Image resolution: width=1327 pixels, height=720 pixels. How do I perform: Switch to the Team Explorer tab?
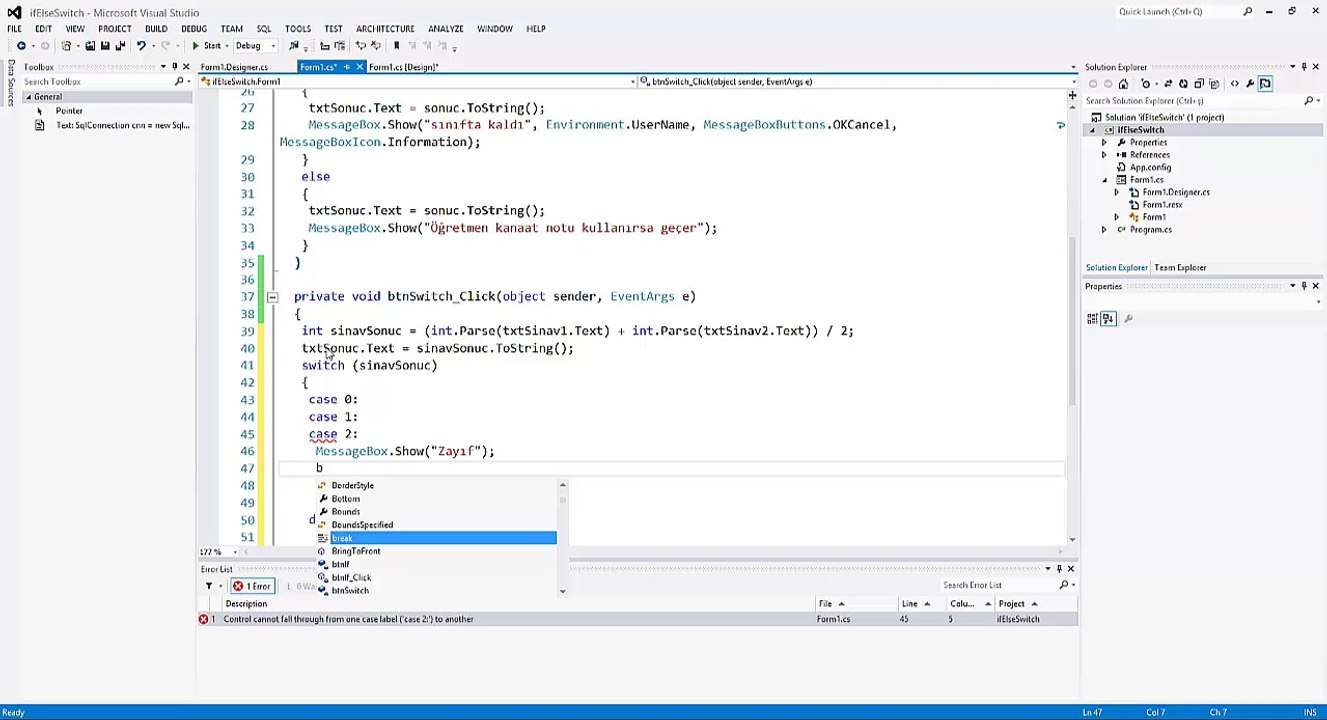(1180, 268)
